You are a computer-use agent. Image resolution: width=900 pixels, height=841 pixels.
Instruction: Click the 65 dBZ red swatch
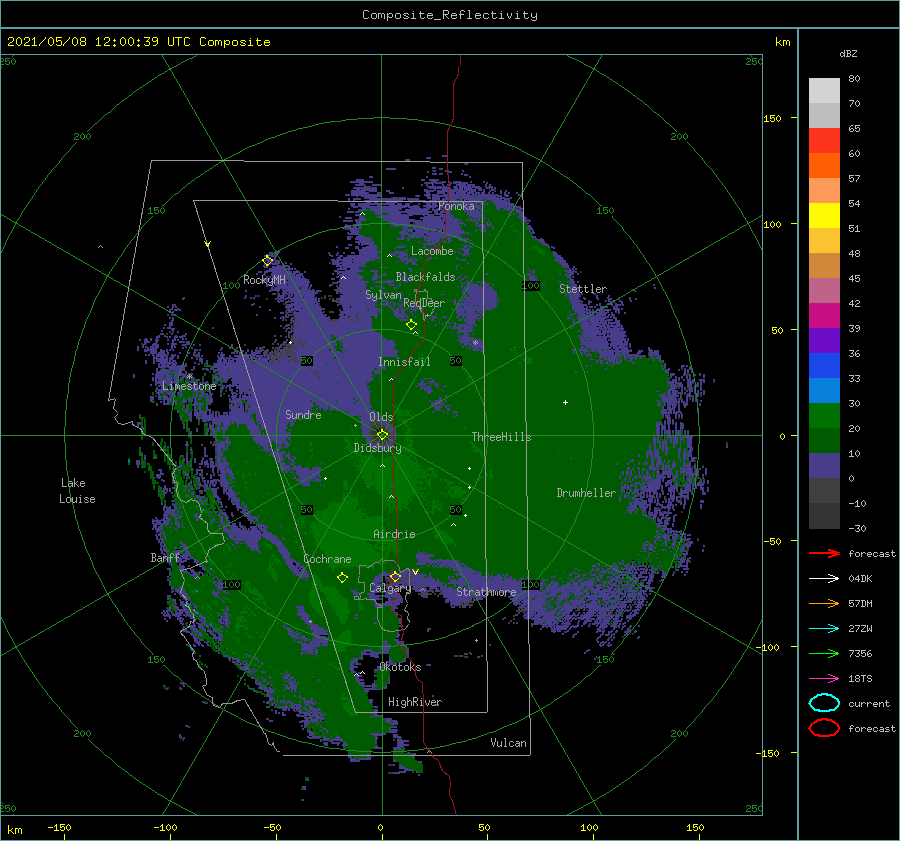(x=824, y=140)
